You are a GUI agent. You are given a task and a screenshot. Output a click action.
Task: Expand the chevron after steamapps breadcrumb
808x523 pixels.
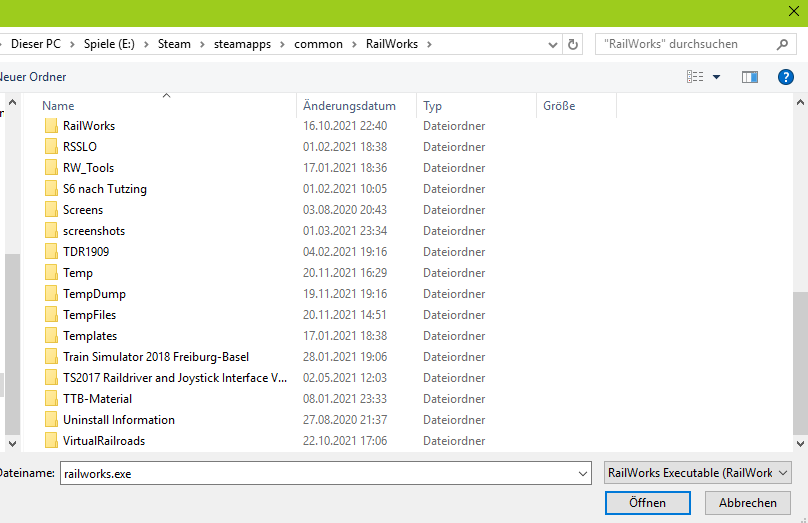tap(282, 44)
